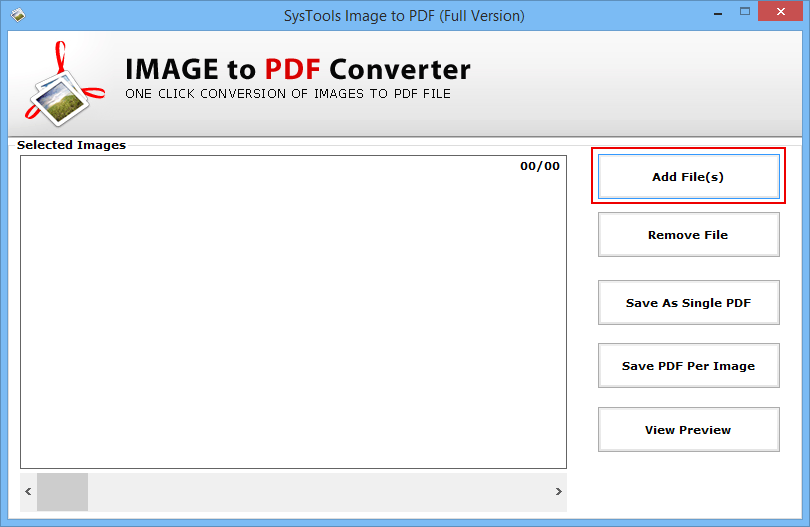Open View Preview
This screenshot has width=810, height=527.
(x=689, y=430)
